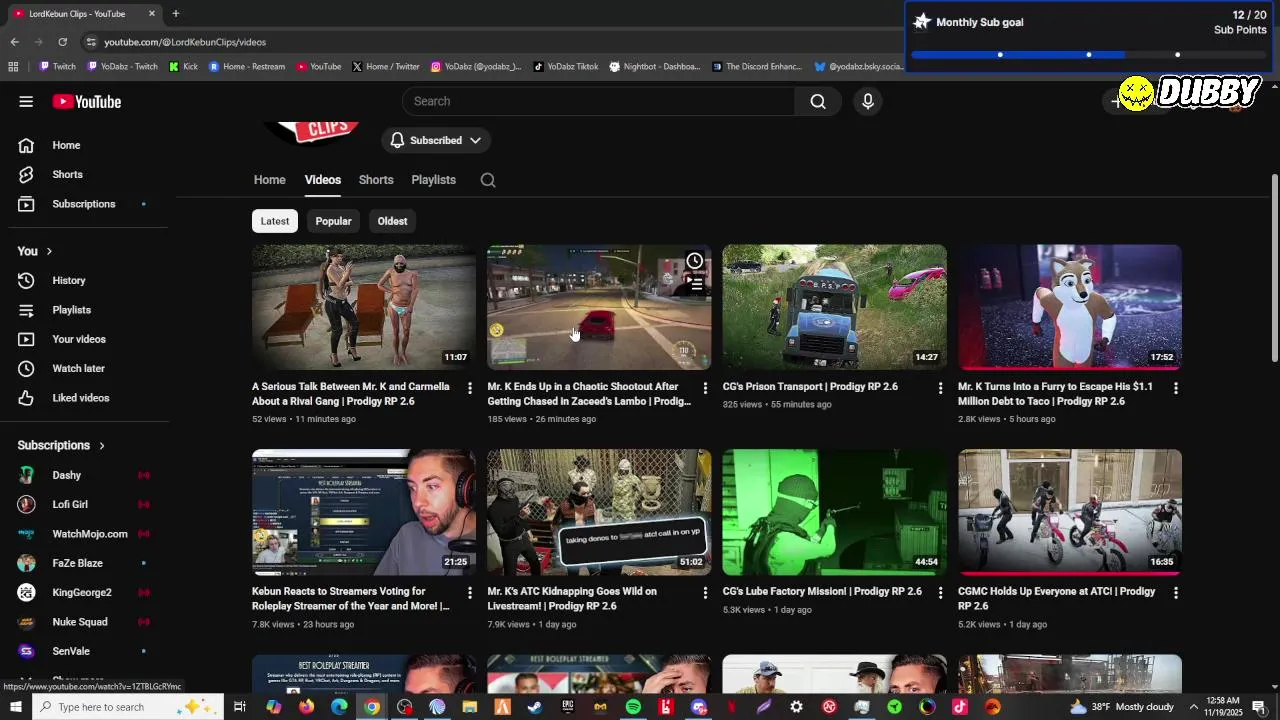Open options for ATC Kidnapping video
This screenshot has height=720, width=1280.
click(x=705, y=593)
